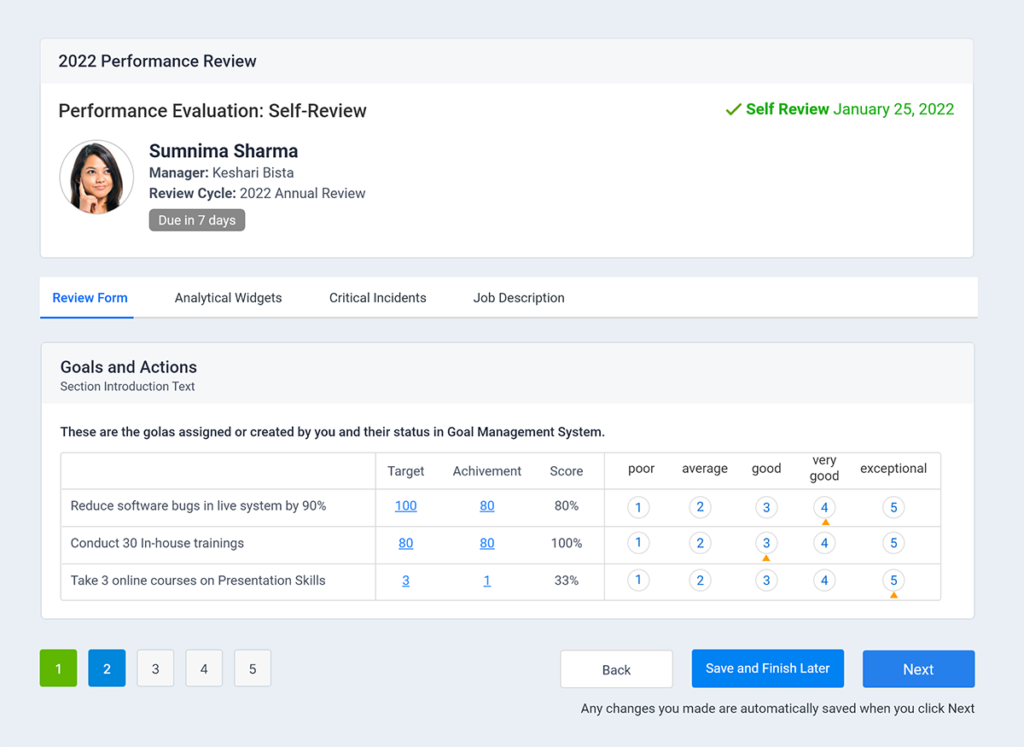Pick rating 2 for the software bugs goal
The width and height of the screenshot is (1024, 747).
[x=702, y=507]
